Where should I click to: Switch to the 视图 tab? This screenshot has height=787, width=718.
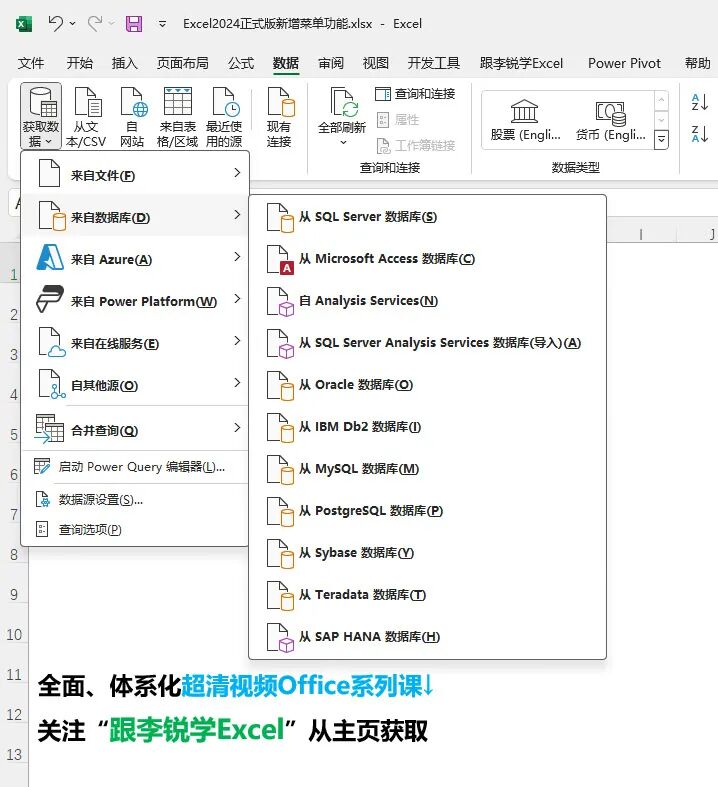tap(376, 63)
